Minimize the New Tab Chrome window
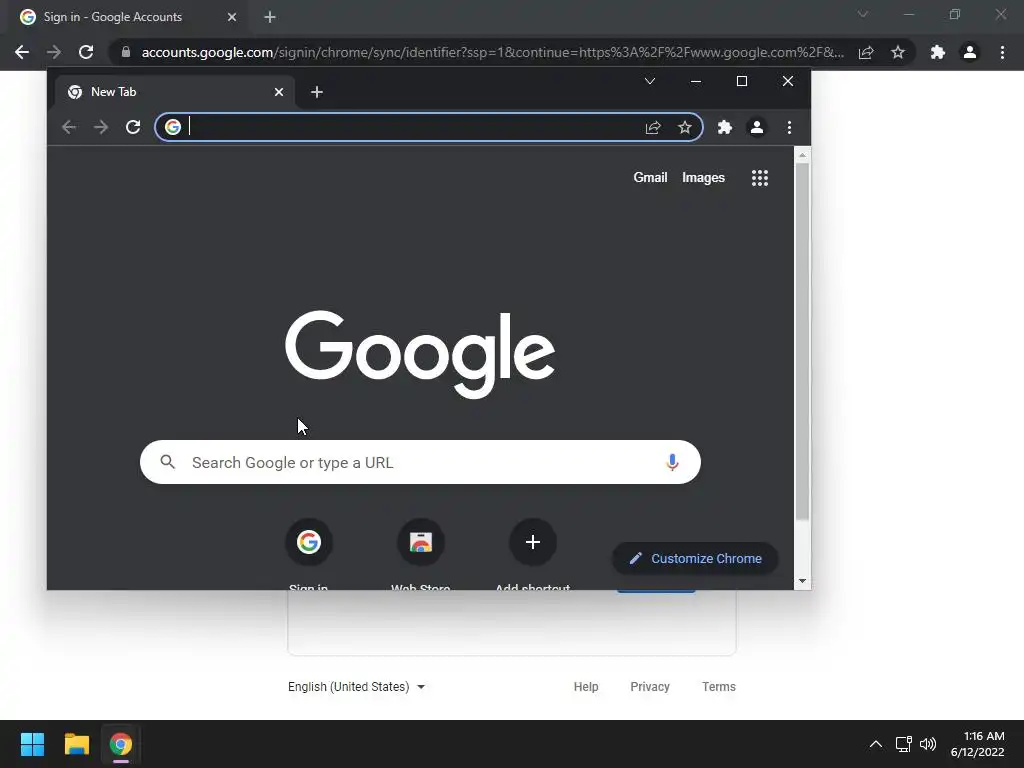Viewport: 1024px width, 768px height. pos(696,81)
